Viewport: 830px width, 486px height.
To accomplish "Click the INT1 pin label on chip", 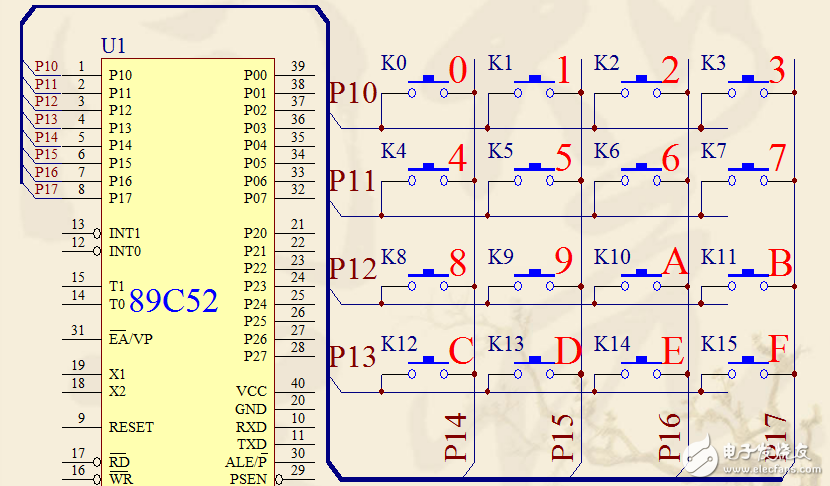I will pos(125,233).
